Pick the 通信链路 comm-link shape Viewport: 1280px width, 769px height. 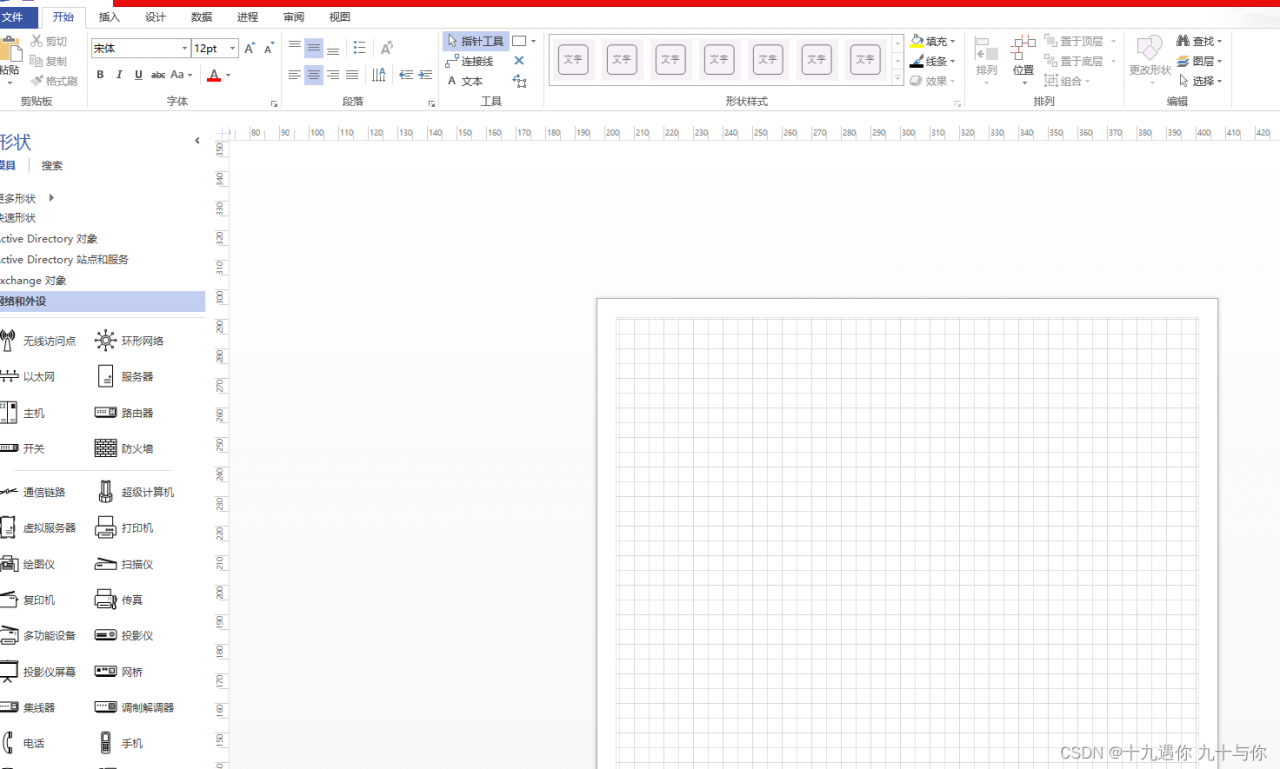pyautogui.click(x=35, y=492)
